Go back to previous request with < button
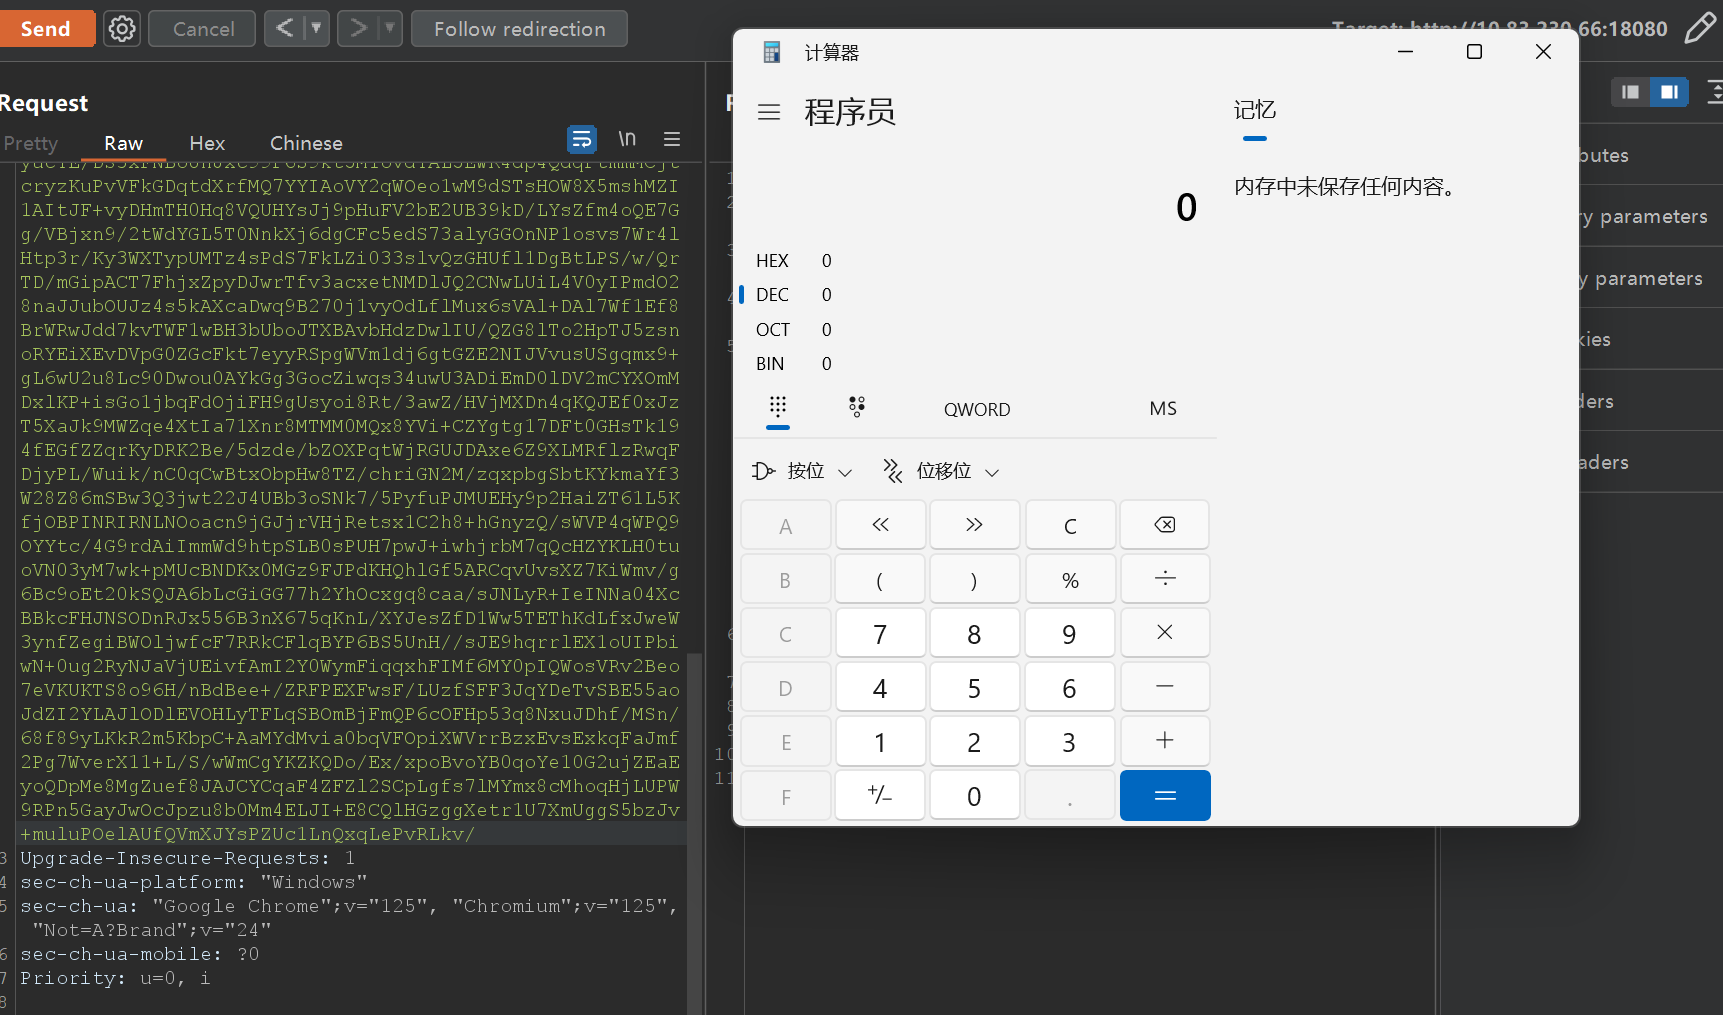This screenshot has width=1723, height=1015. tap(285, 29)
